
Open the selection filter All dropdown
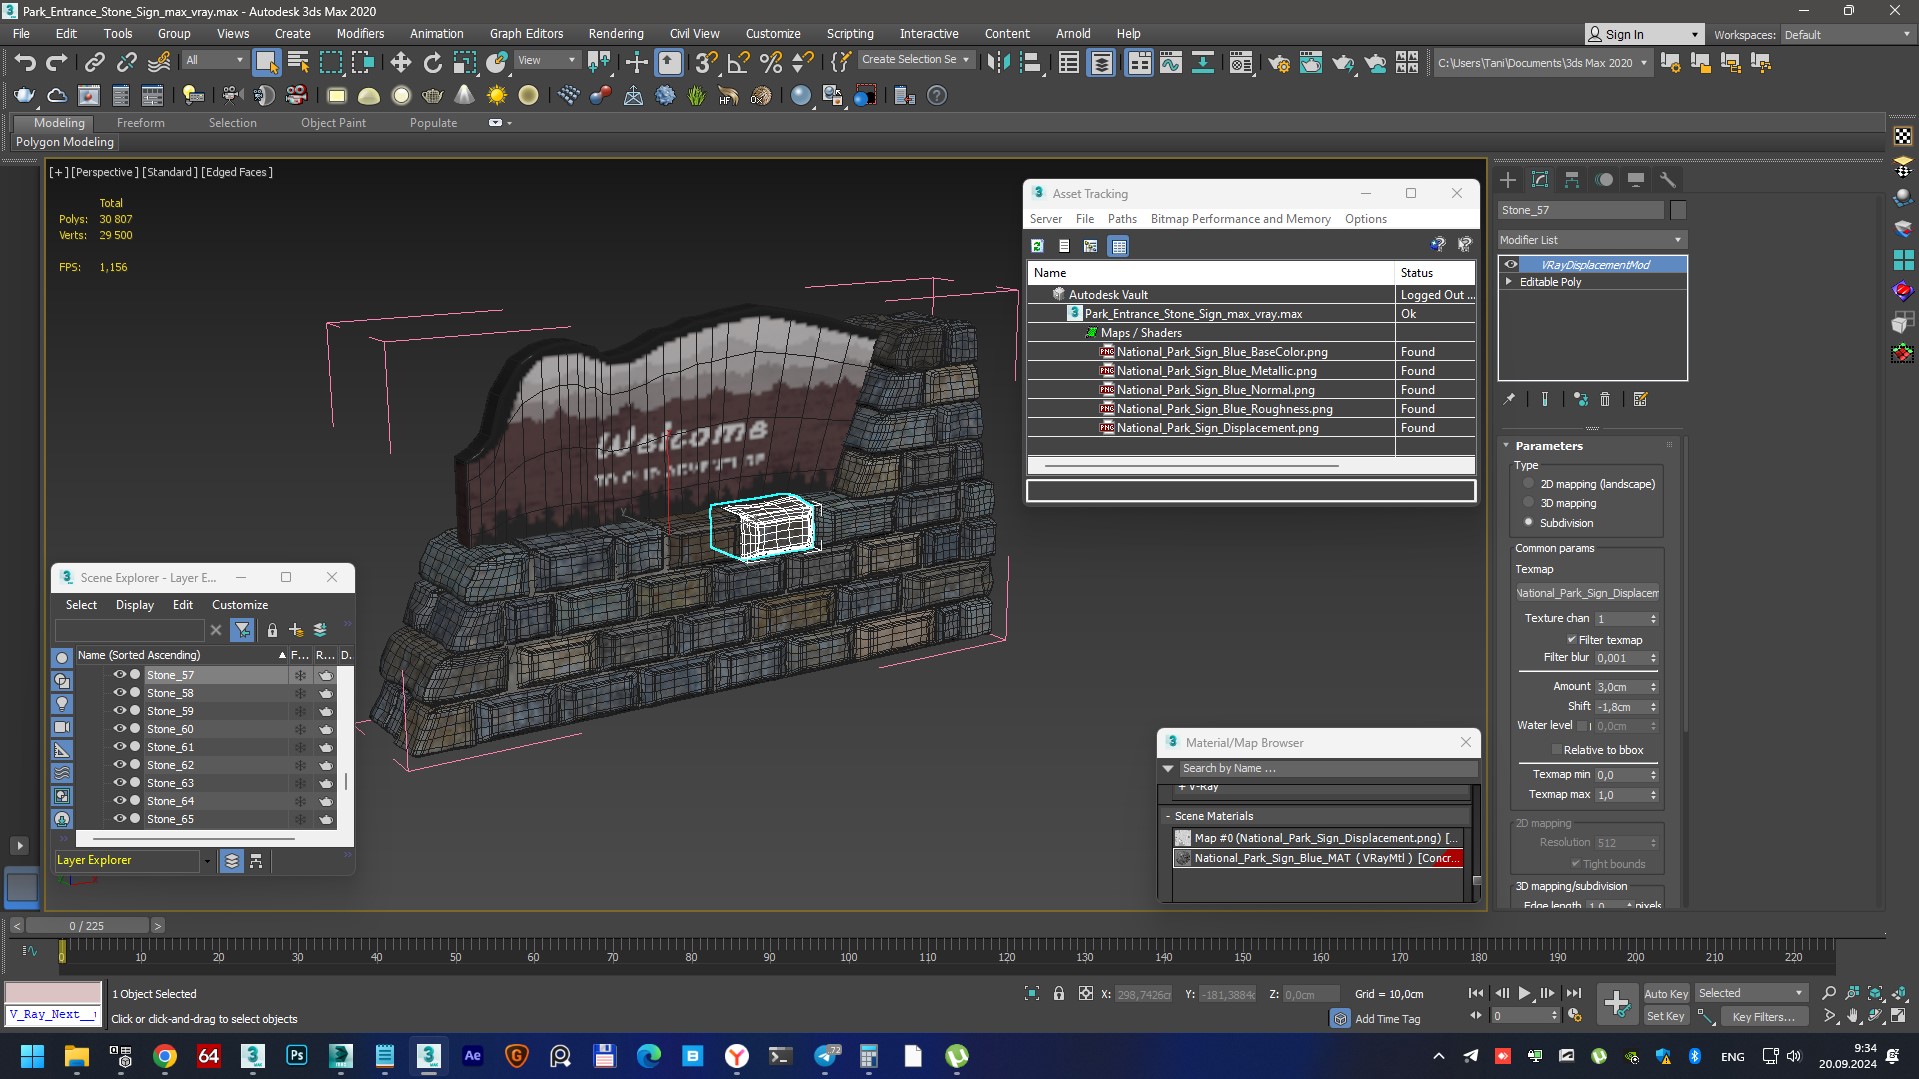215,60
